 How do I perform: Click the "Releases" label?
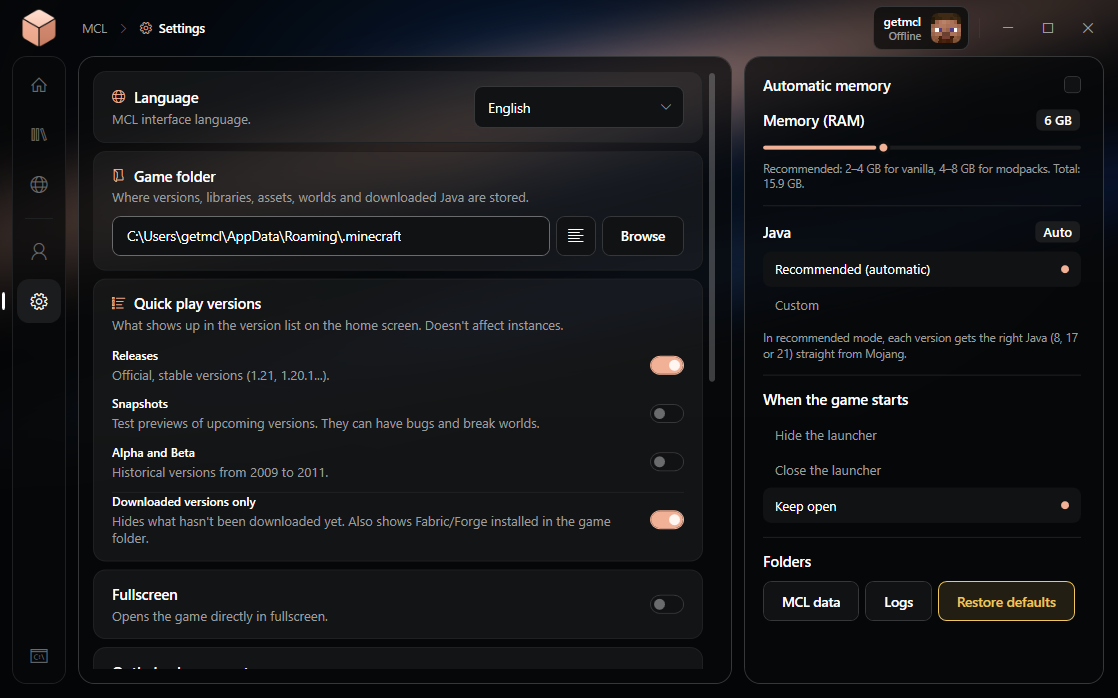(x=135, y=356)
